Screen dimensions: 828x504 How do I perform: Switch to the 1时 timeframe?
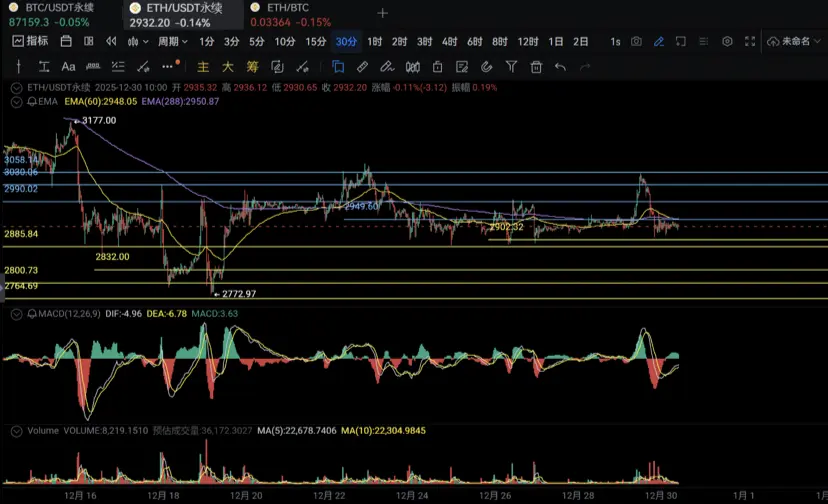click(374, 41)
